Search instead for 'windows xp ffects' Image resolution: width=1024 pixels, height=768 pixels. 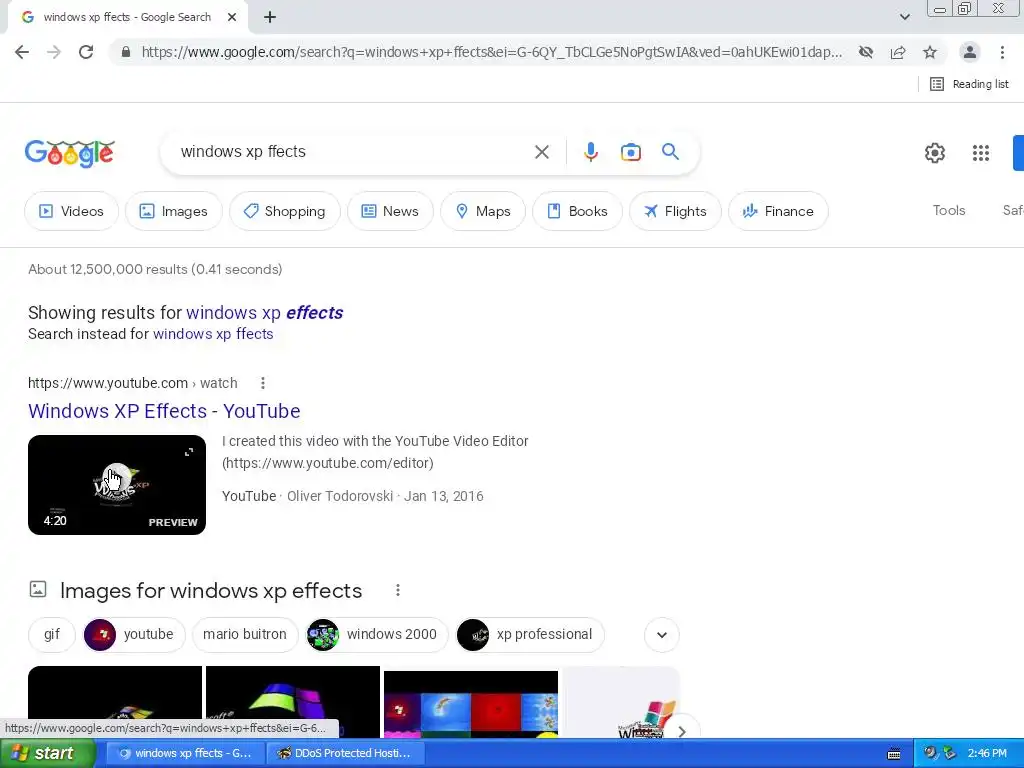(x=213, y=334)
